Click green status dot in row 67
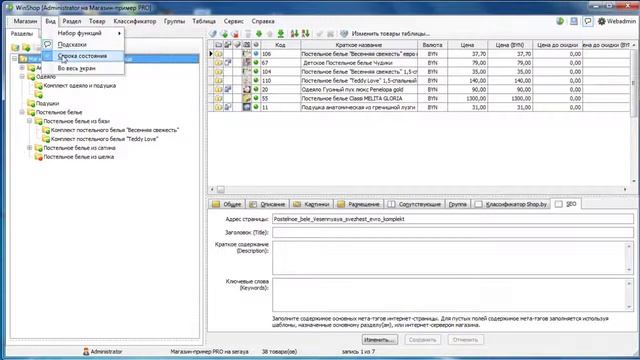640x360 pixels. (x=256, y=63)
